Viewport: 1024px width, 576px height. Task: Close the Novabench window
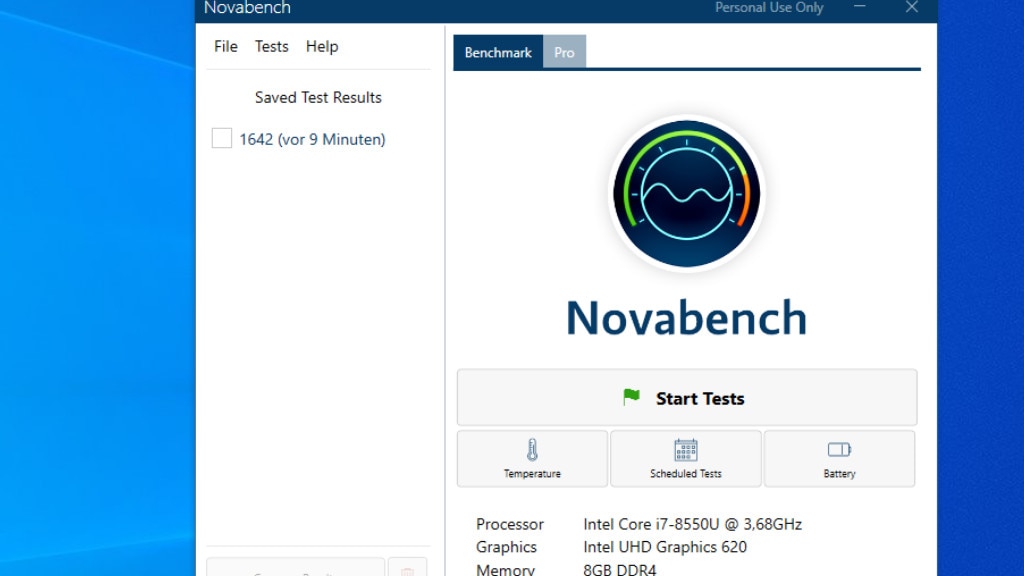point(912,7)
